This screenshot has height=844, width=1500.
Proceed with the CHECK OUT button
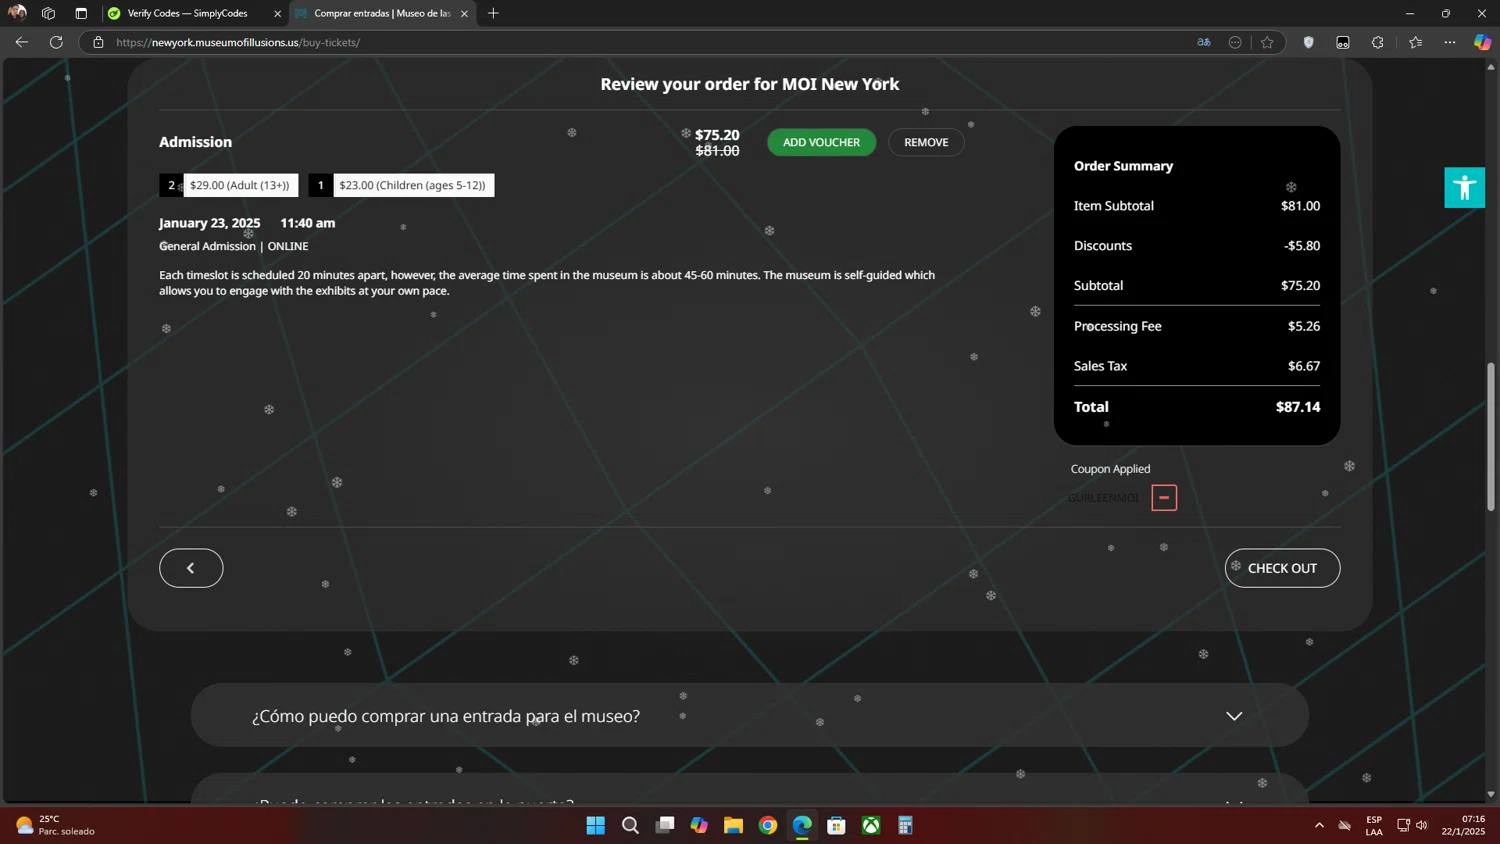pyautogui.click(x=1282, y=568)
